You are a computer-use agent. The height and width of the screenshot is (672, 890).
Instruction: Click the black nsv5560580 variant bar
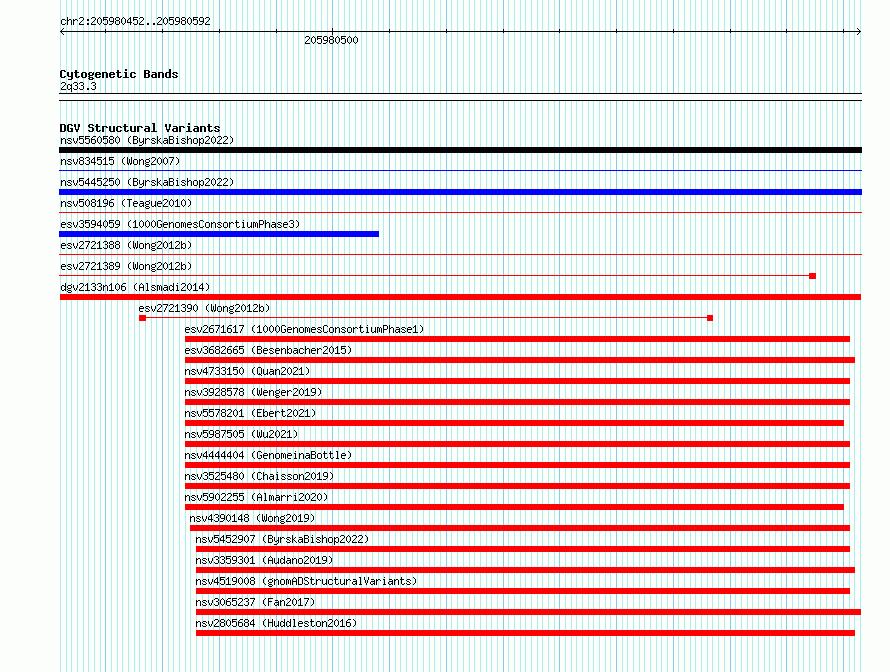coord(460,150)
